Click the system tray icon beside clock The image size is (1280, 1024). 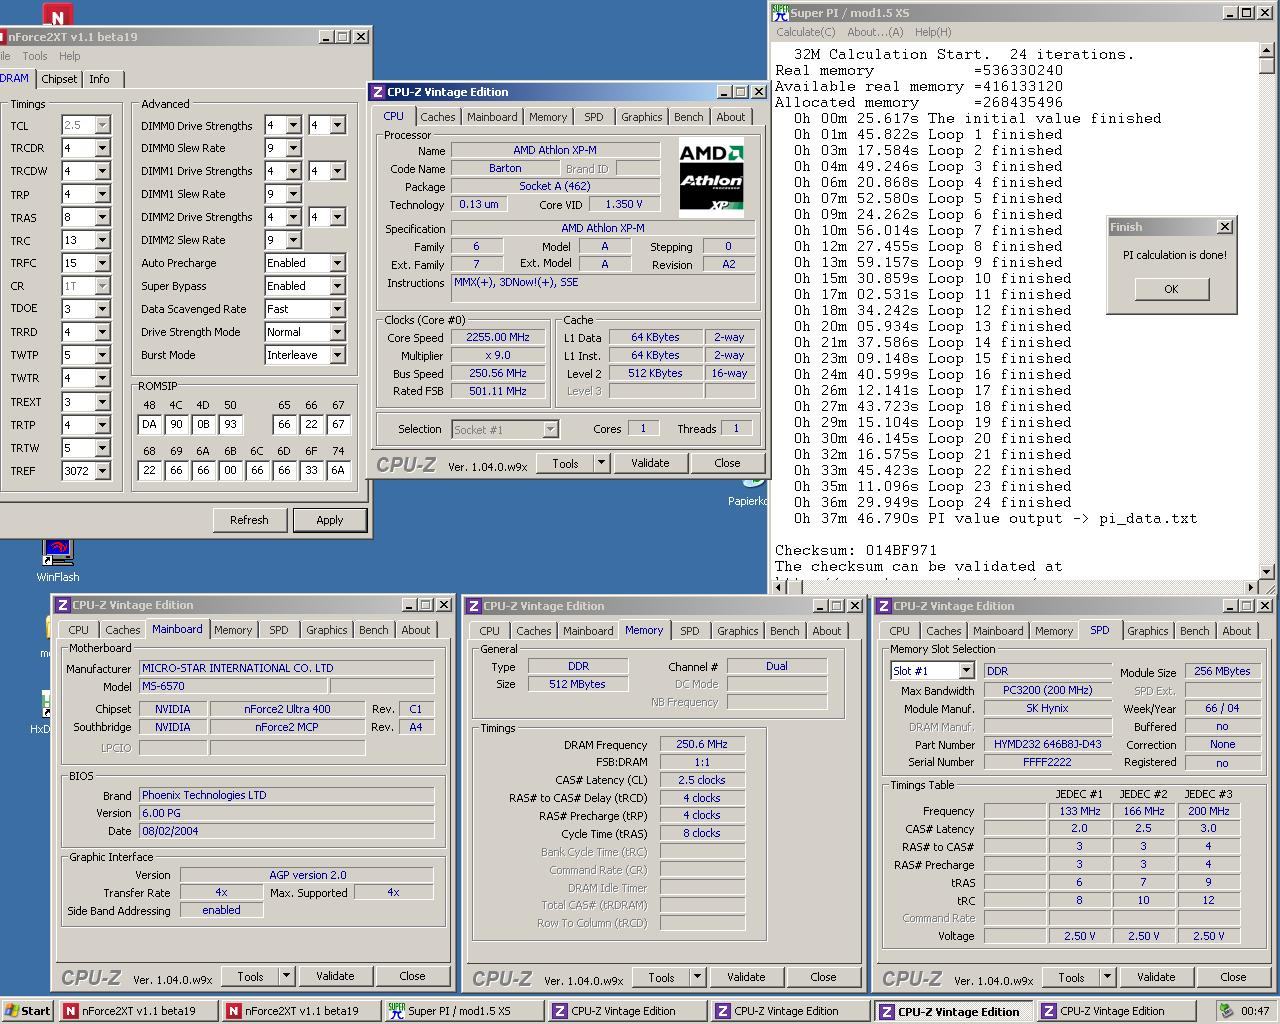click(1227, 1011)
